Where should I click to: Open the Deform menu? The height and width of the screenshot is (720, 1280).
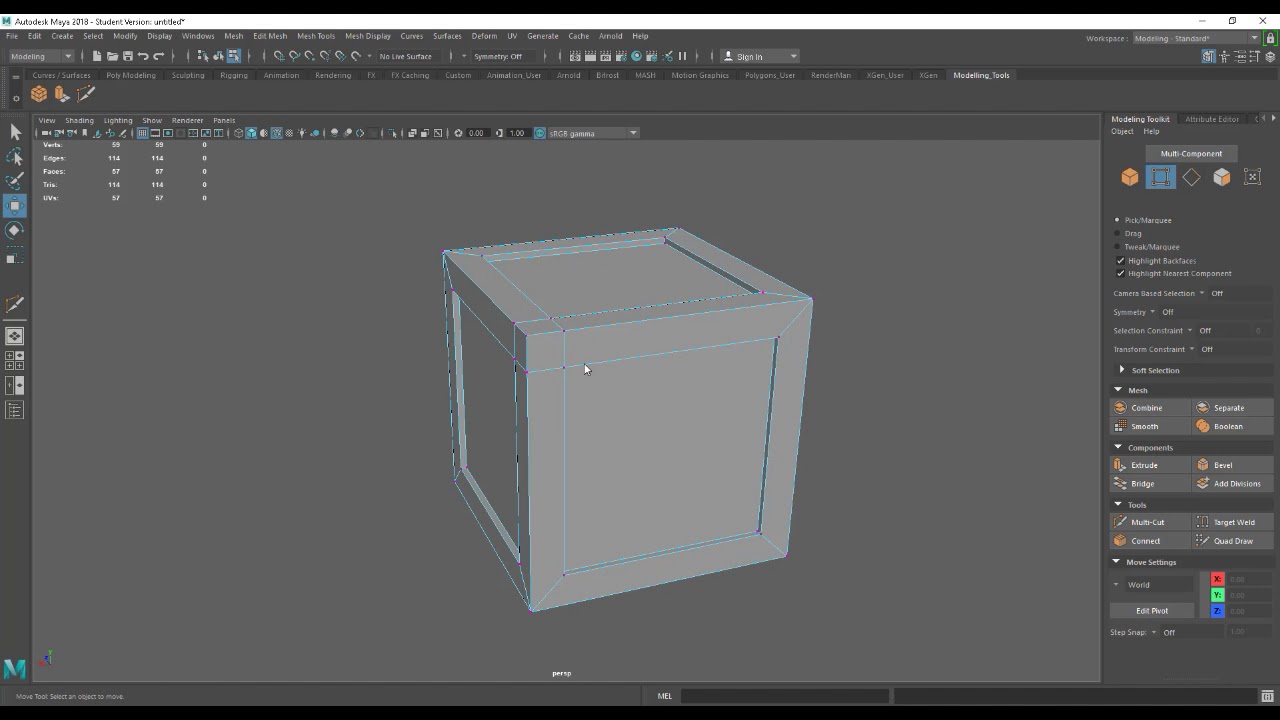coord(484,36)
